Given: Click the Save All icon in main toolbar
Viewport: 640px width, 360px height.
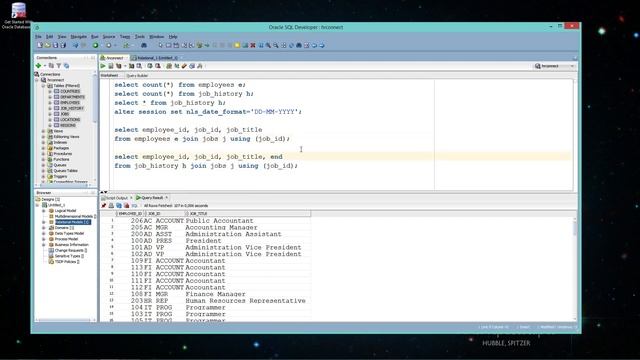Looking at the screenshot, I should pos(63,45).
